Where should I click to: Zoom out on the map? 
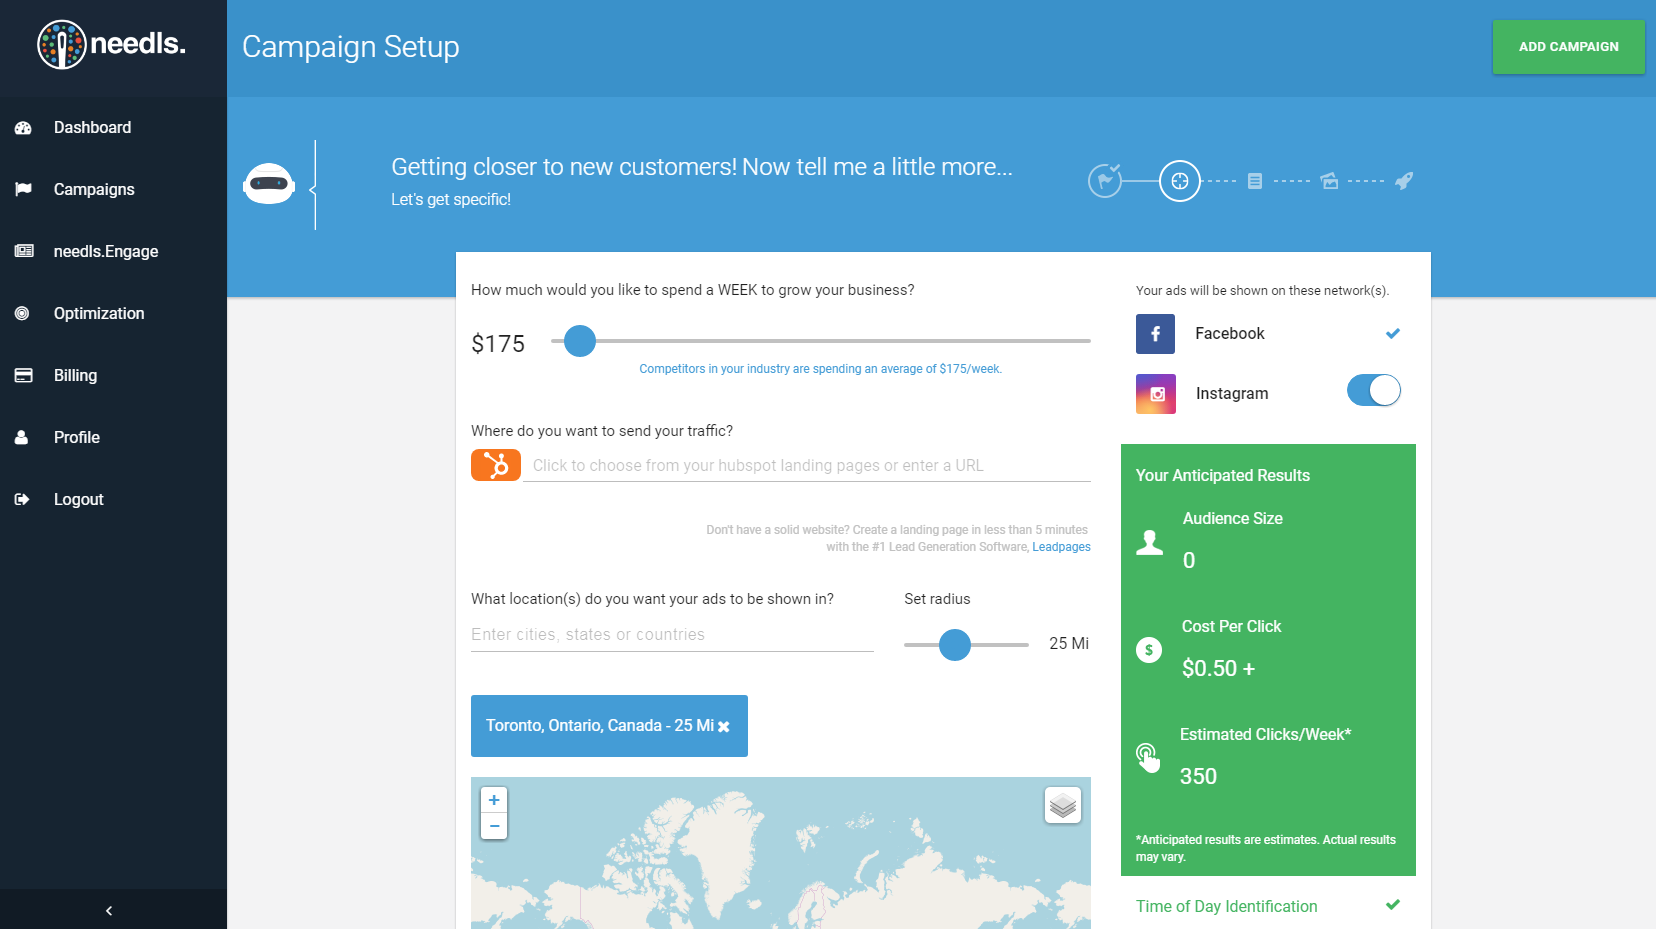(494, 826)
